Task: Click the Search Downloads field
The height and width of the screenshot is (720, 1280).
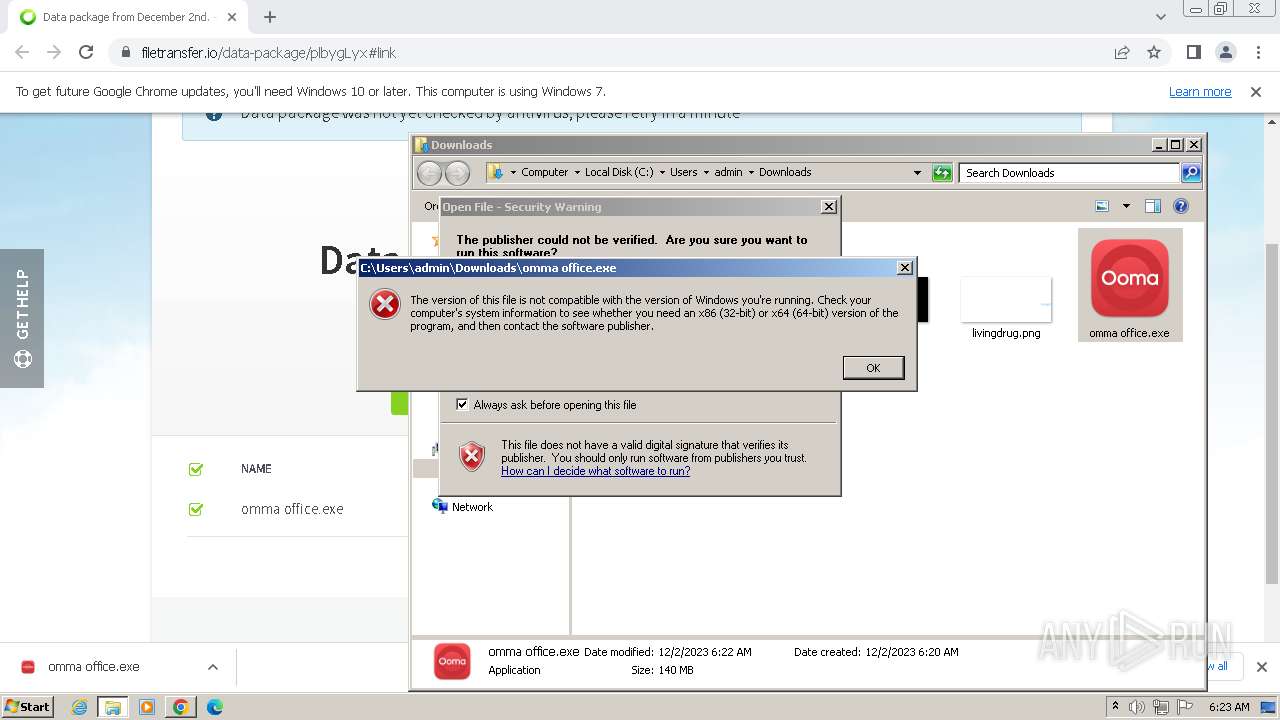Action: coord(1069,172)
